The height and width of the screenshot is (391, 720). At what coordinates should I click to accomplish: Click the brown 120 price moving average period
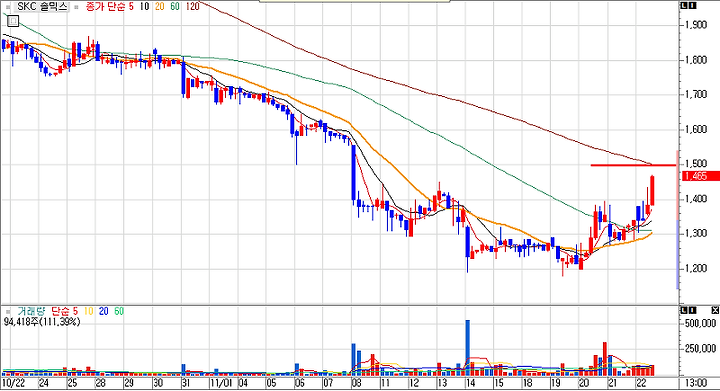(x=193, y=7)
